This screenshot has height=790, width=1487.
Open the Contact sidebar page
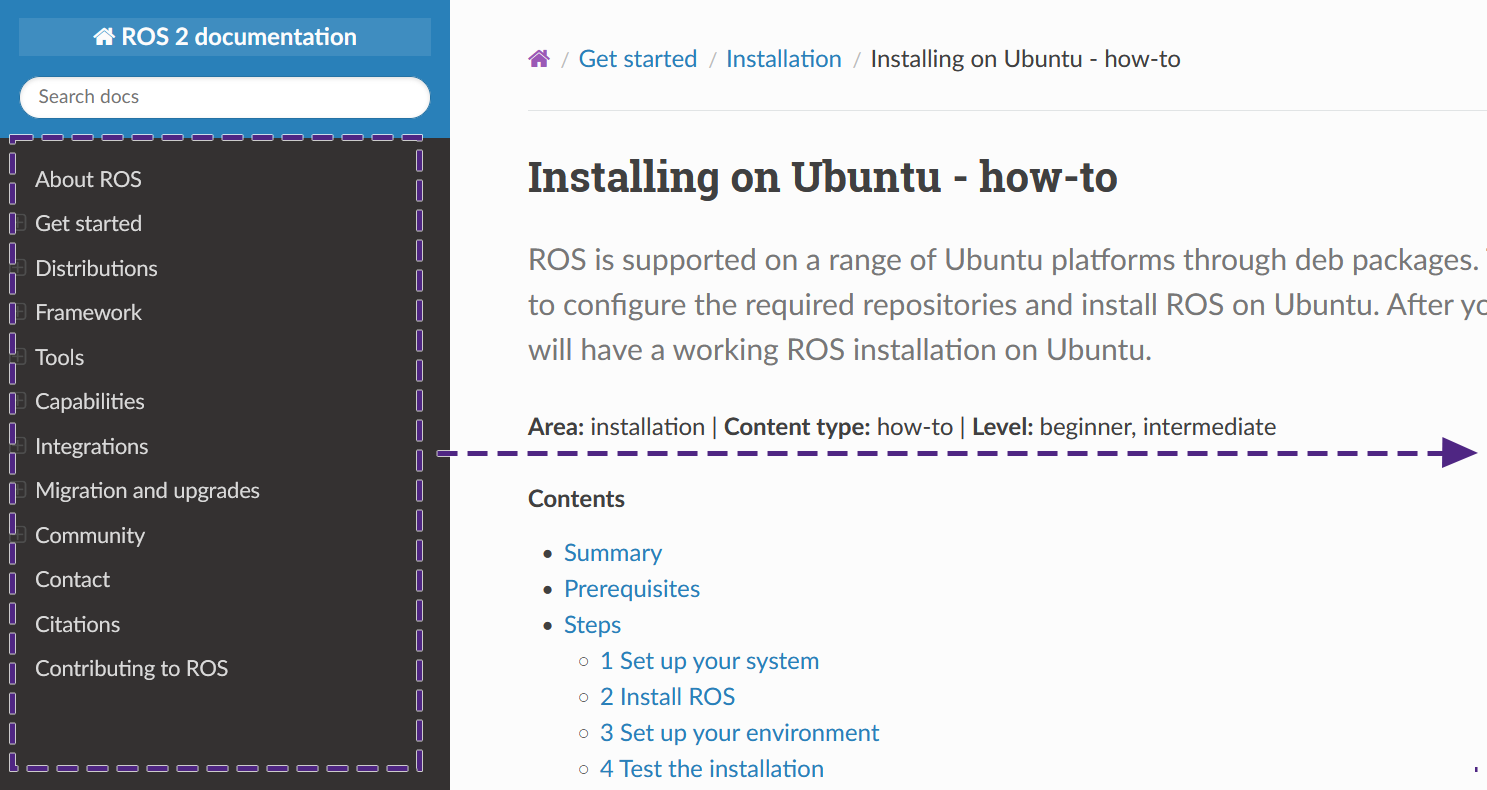[72, 580]
